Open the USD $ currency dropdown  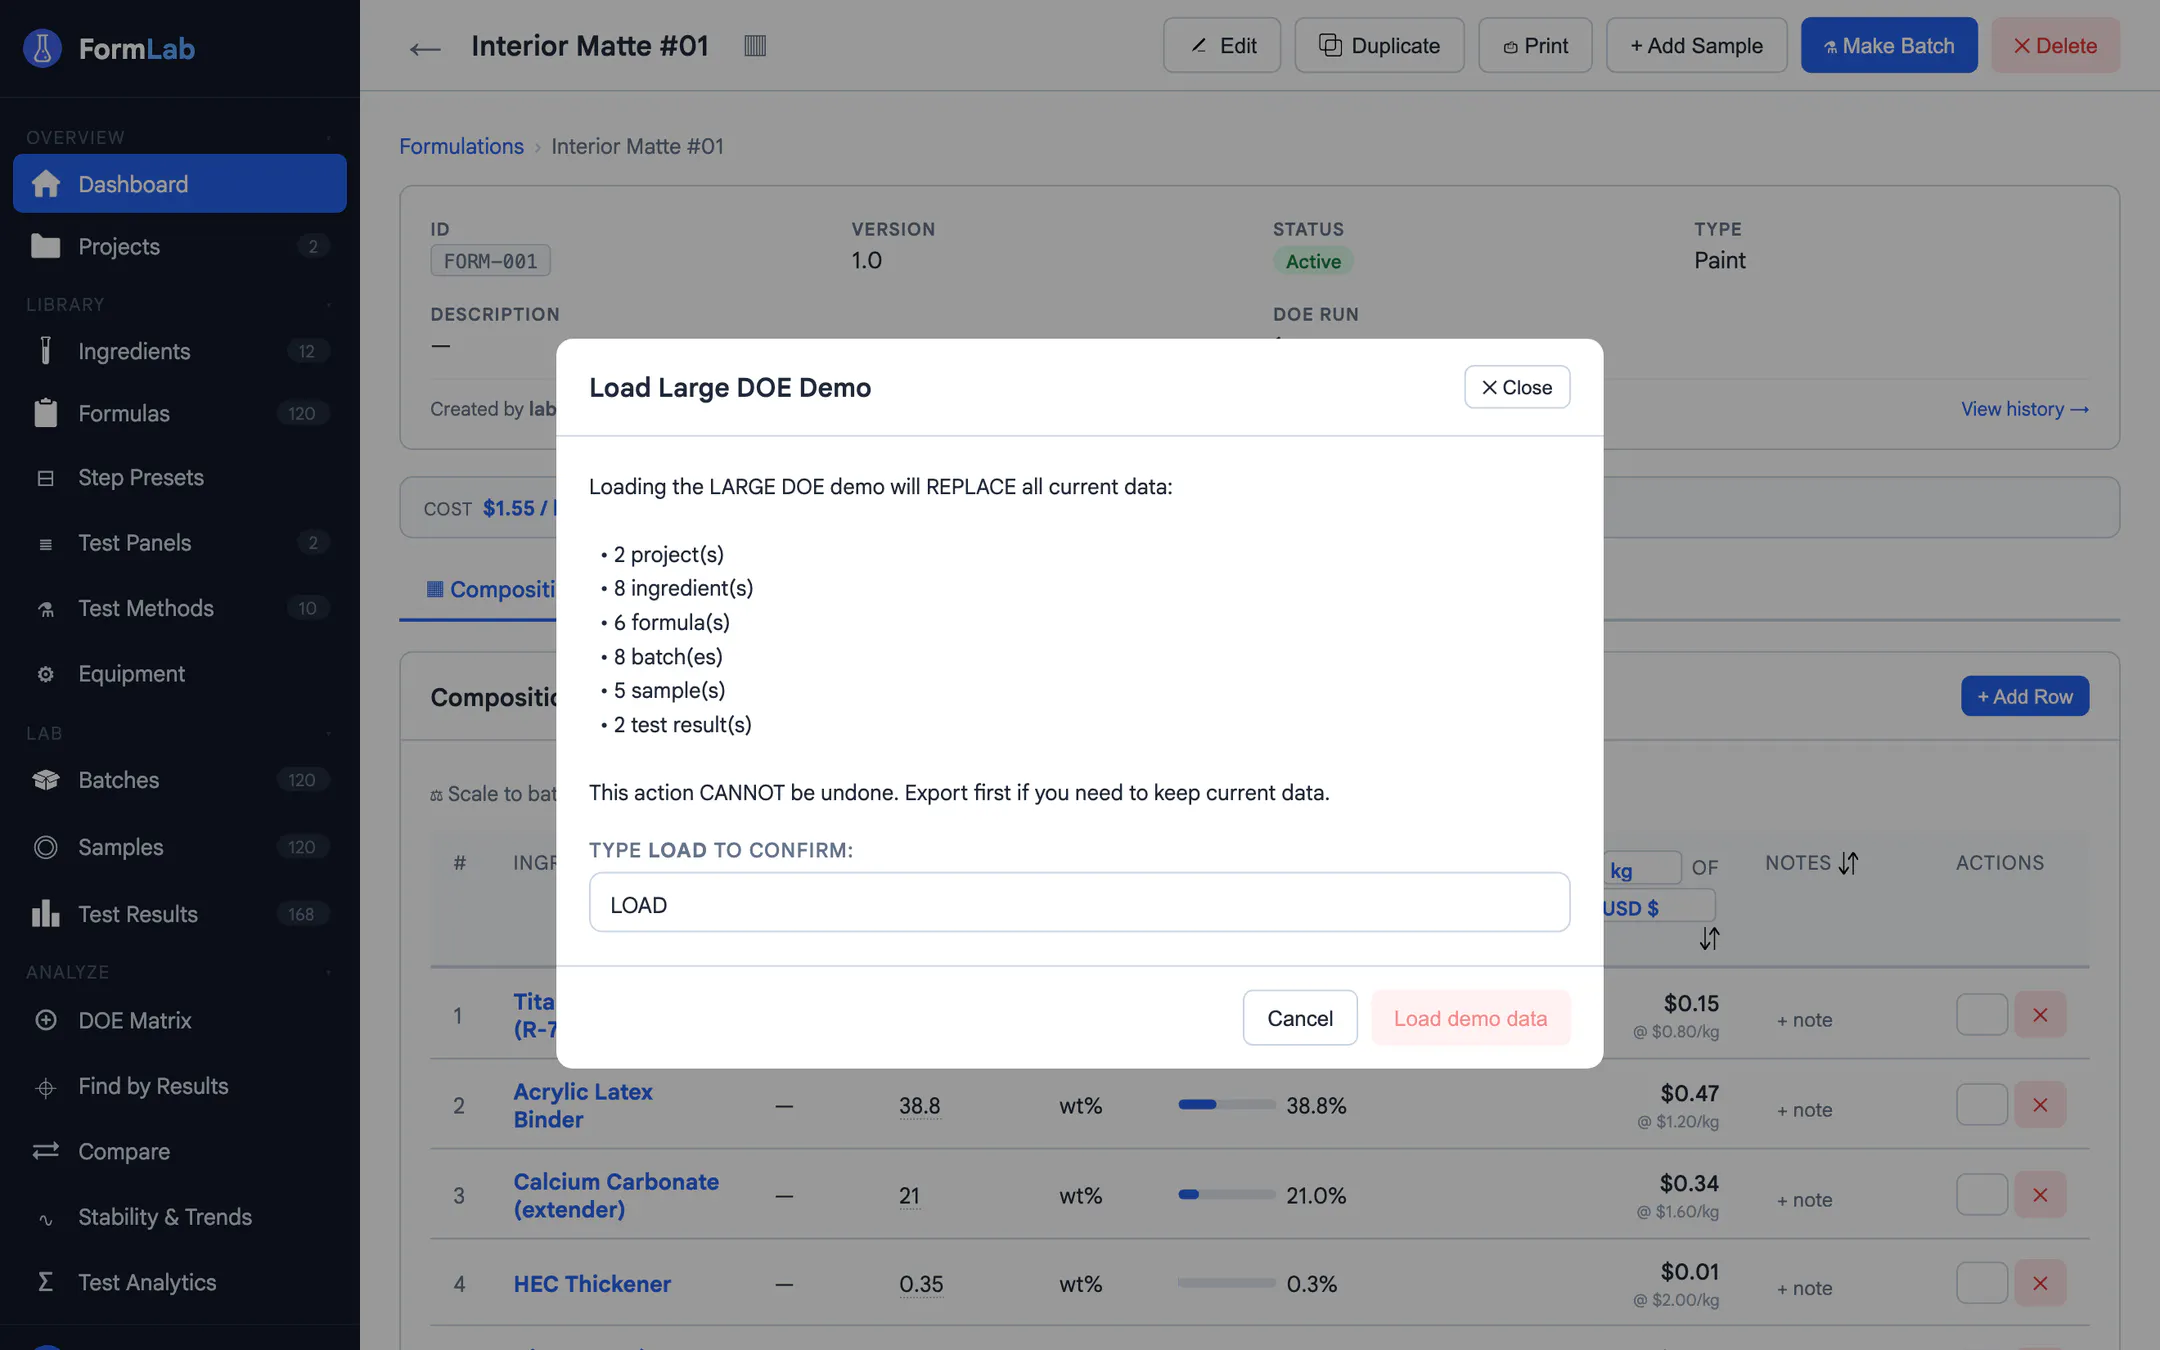(x=1659, y=907)
